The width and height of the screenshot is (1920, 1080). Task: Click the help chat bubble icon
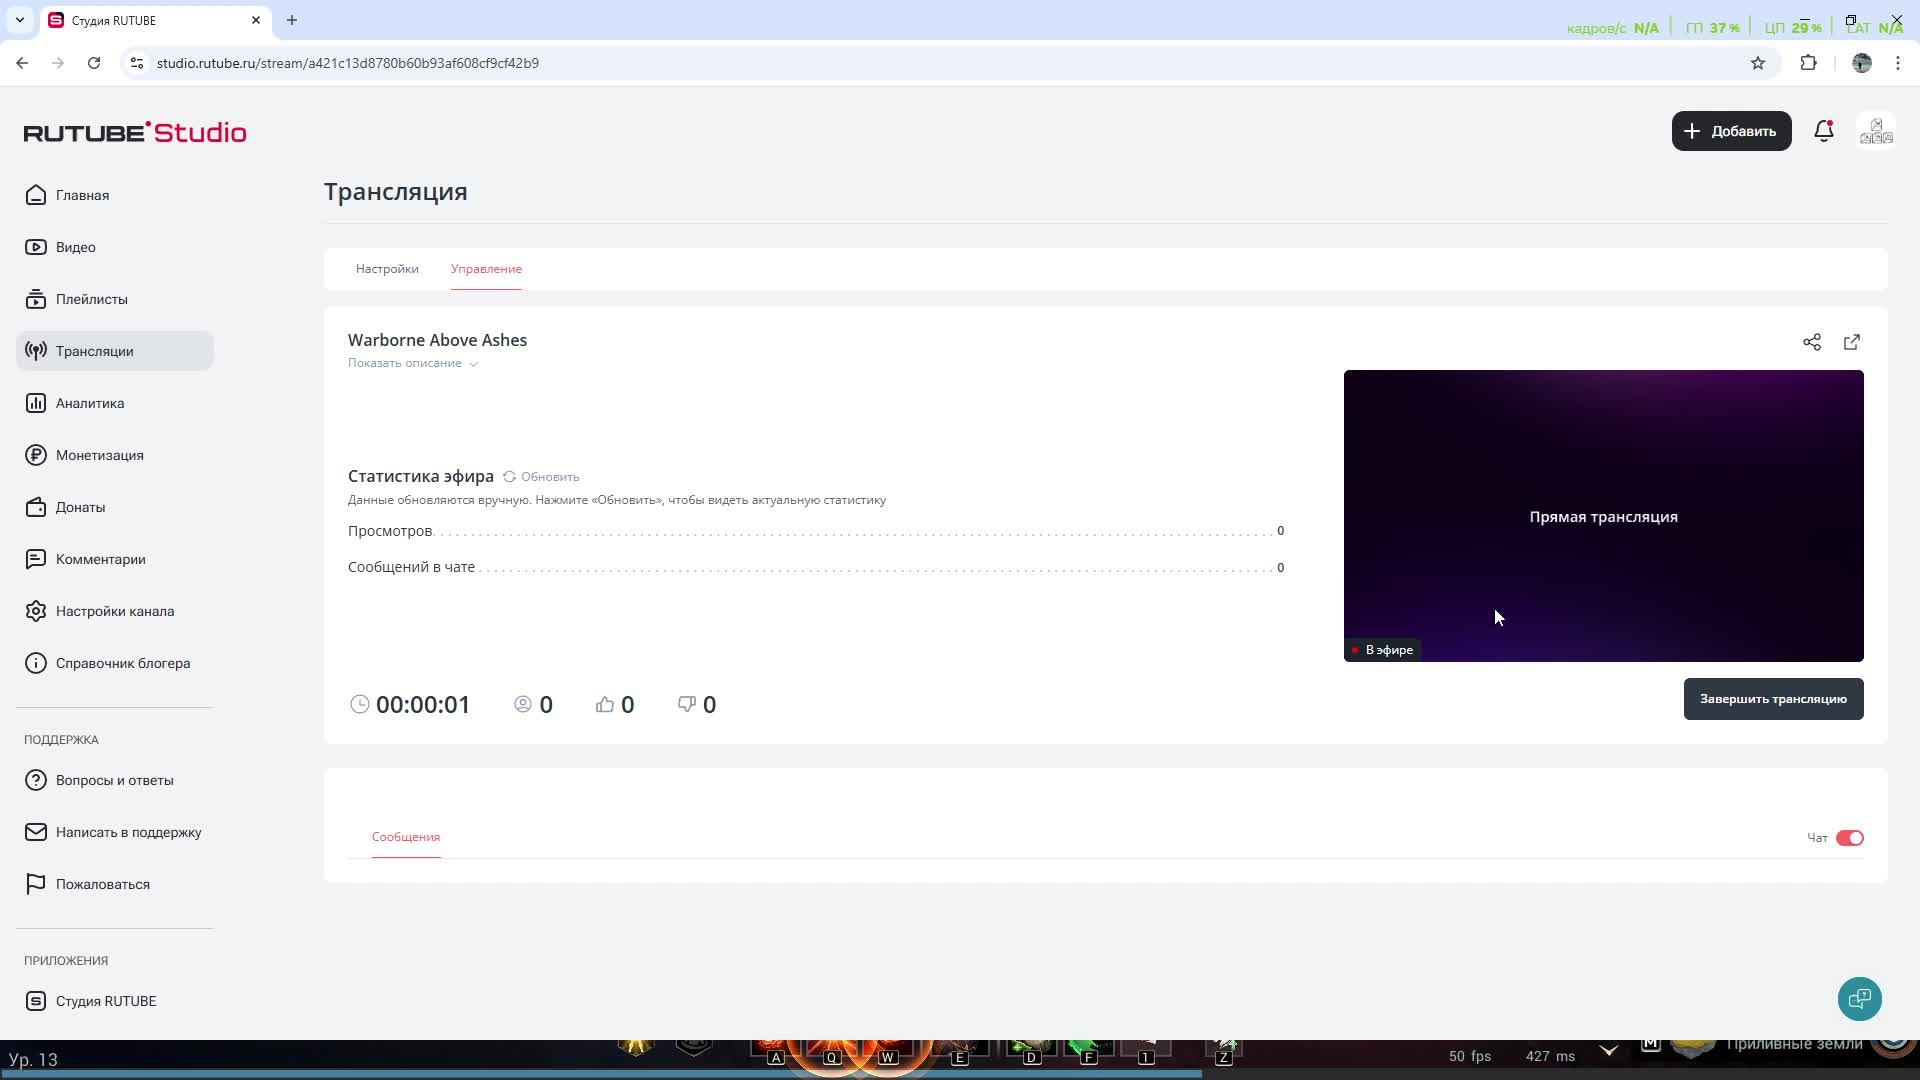click(x=1859, y=998)
